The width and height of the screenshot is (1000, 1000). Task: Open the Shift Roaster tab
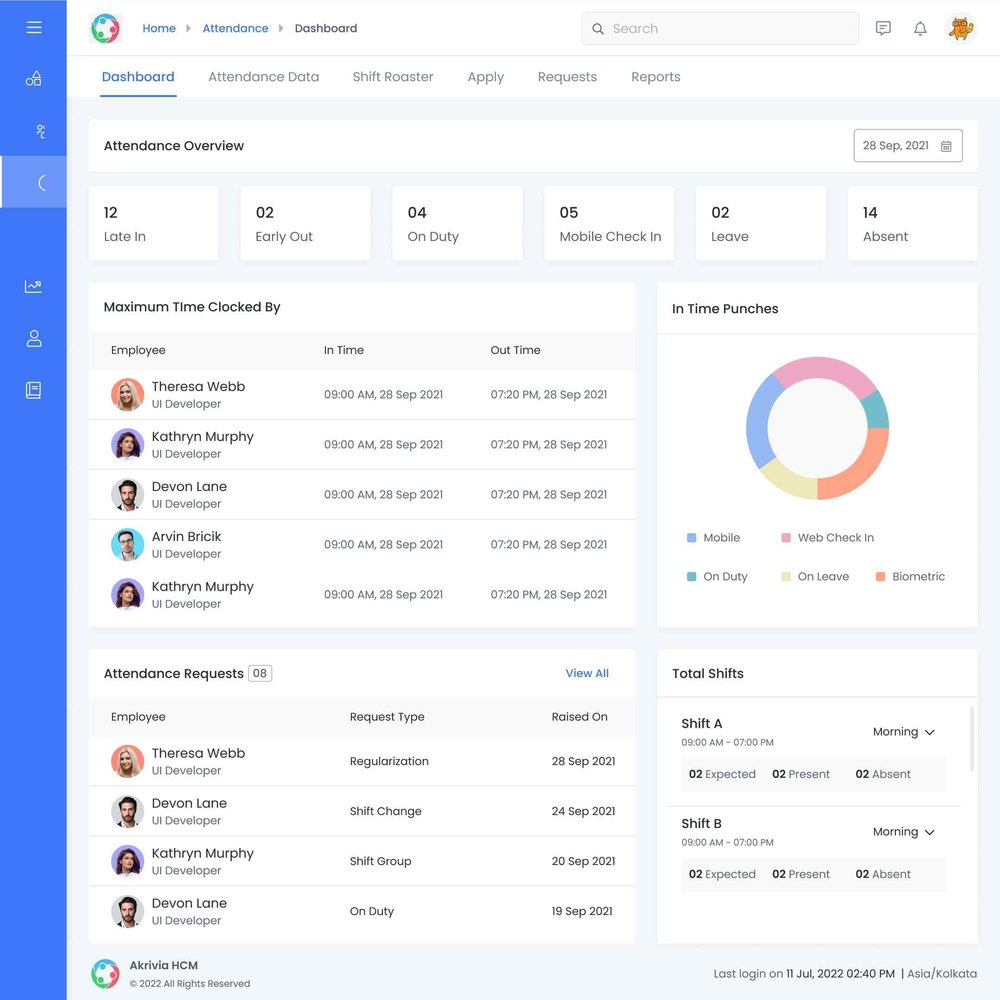point(393,77)
